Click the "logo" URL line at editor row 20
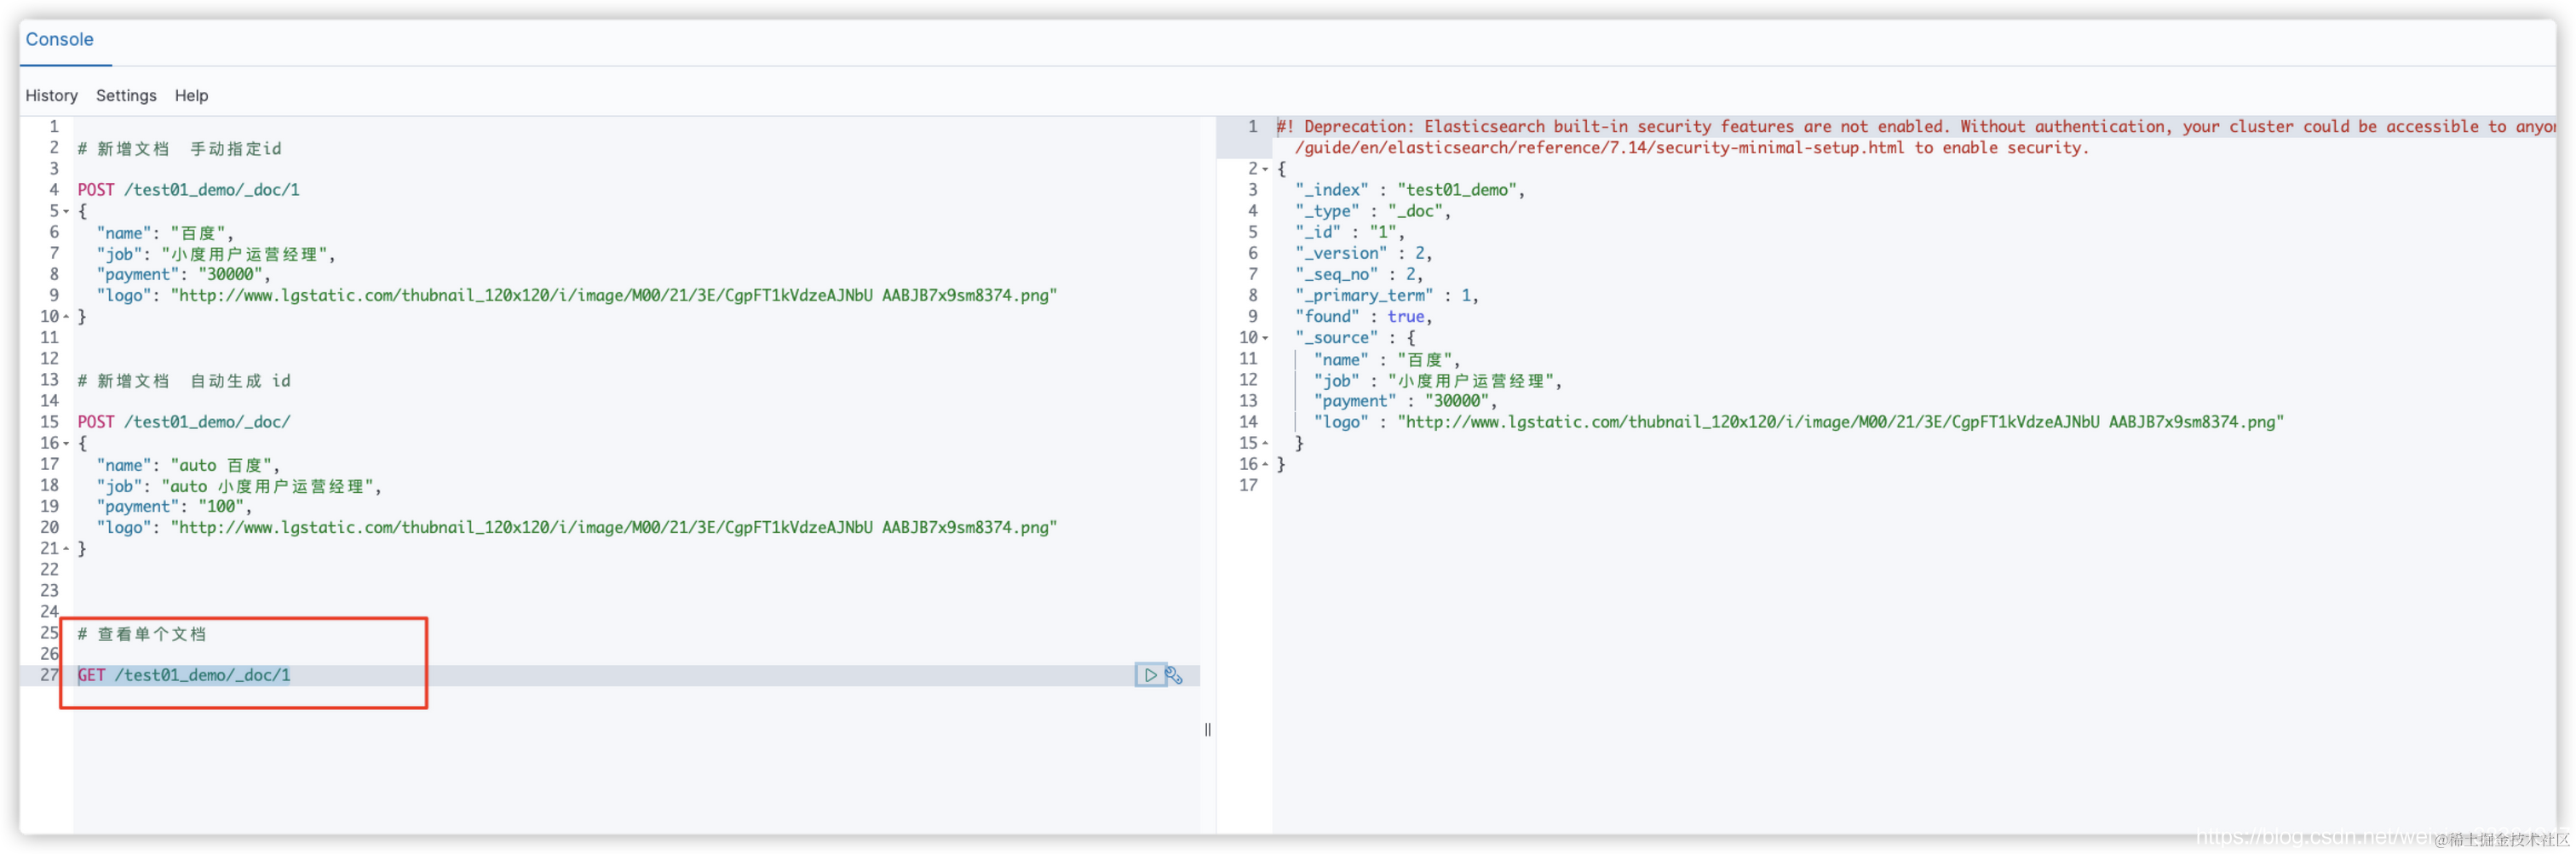 (x=577, y=527)
